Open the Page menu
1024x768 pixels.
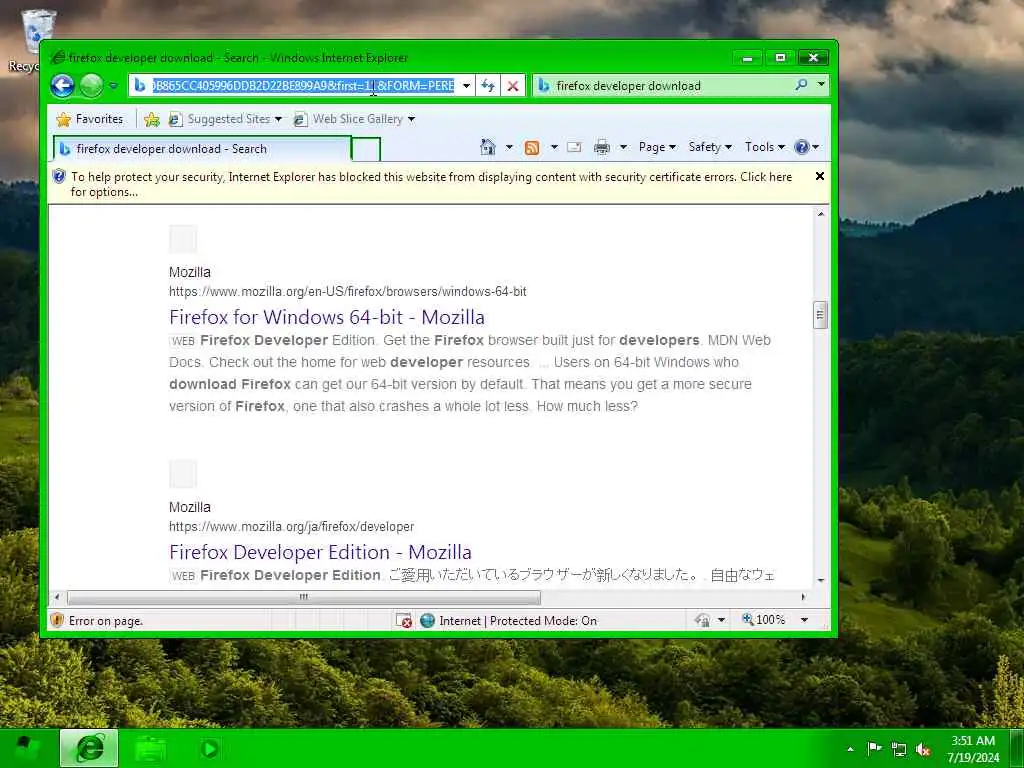click(x=657, y=147)
